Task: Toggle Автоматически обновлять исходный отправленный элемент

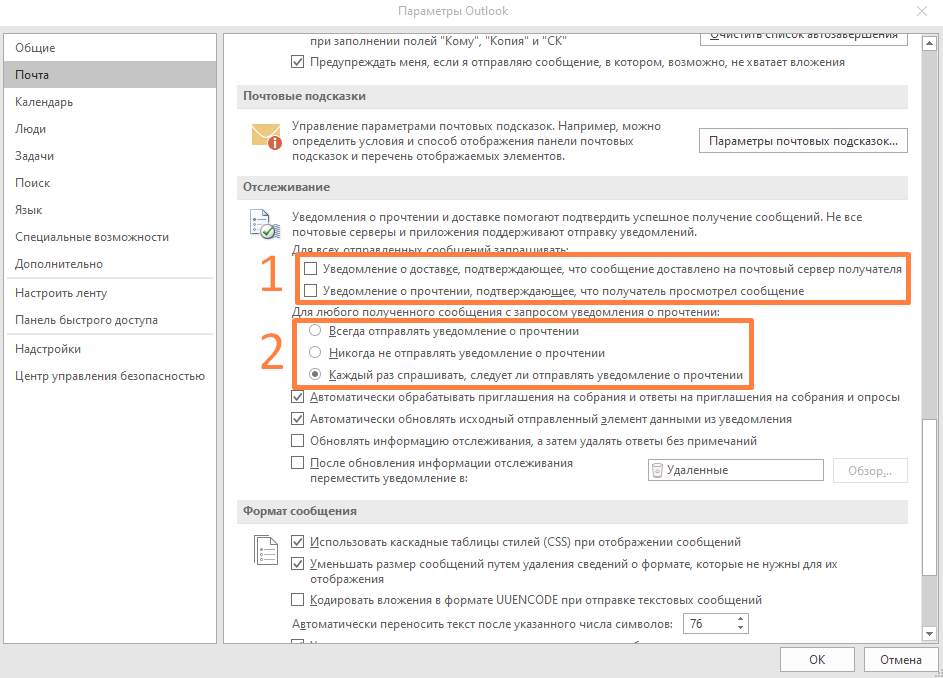Action: pos(298,419)
